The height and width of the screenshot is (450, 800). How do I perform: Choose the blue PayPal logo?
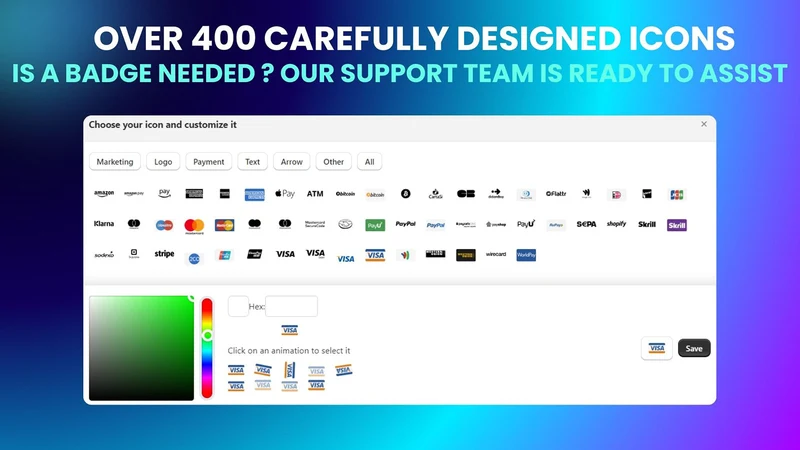point(435,224)
